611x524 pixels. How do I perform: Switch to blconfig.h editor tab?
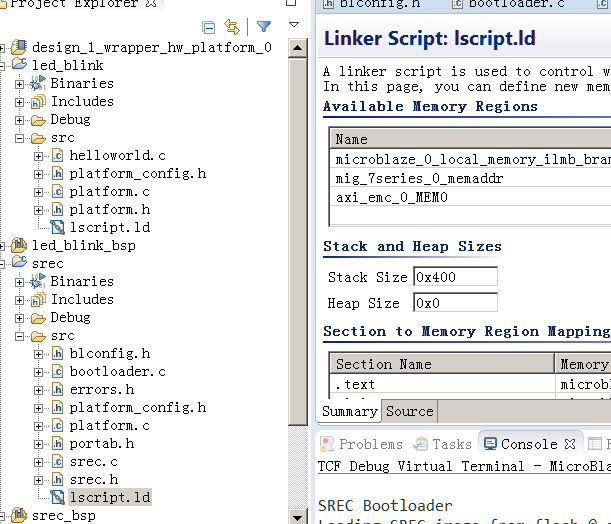click(372, 4)
